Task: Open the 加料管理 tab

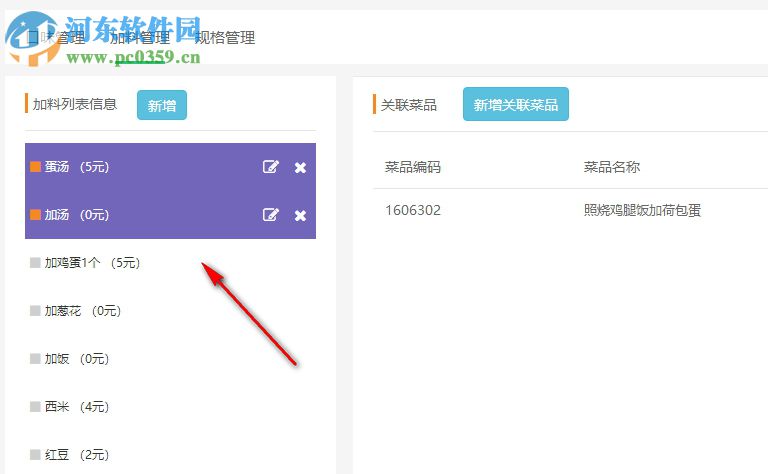Action: (x=140, y=38)
